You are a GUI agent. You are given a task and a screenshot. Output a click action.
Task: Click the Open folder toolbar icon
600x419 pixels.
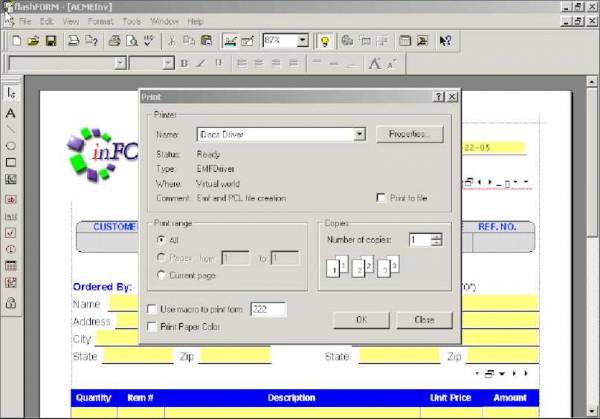point(33,41)
